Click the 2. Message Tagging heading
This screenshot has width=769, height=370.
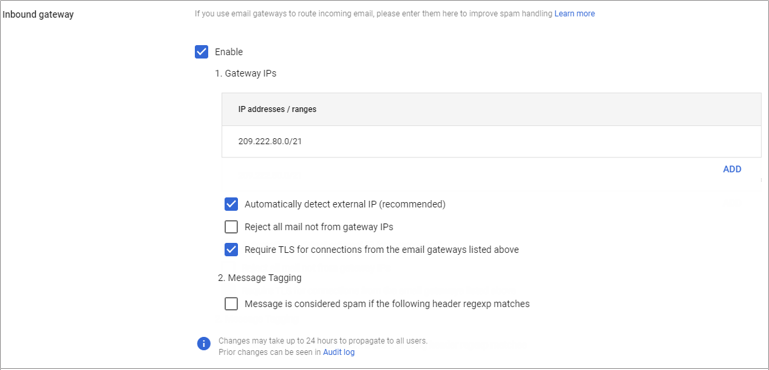pyautogui.click(x=259, y=278)
